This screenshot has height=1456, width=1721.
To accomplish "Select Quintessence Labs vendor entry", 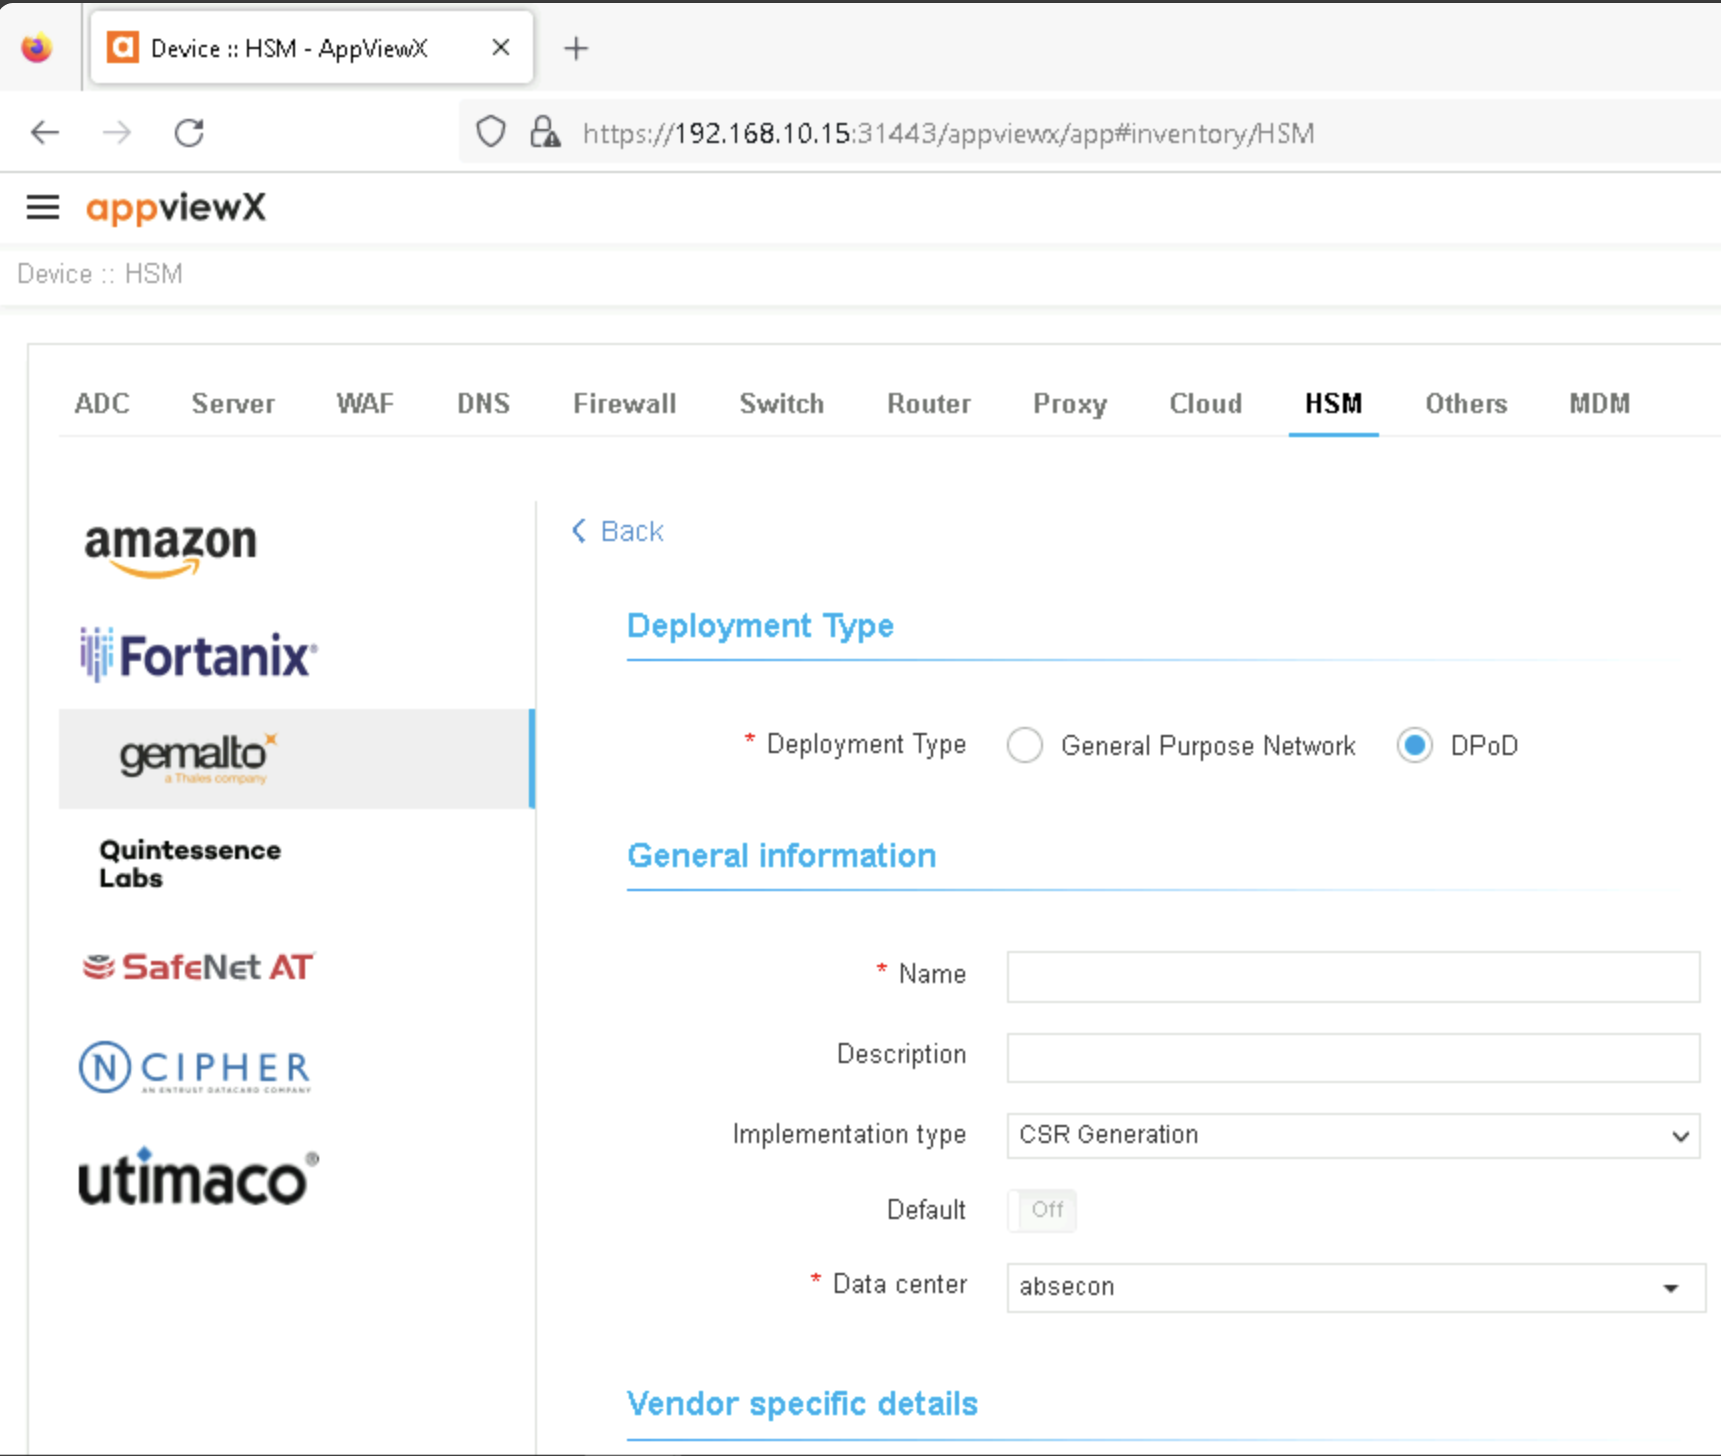I will tap(190, 864).
